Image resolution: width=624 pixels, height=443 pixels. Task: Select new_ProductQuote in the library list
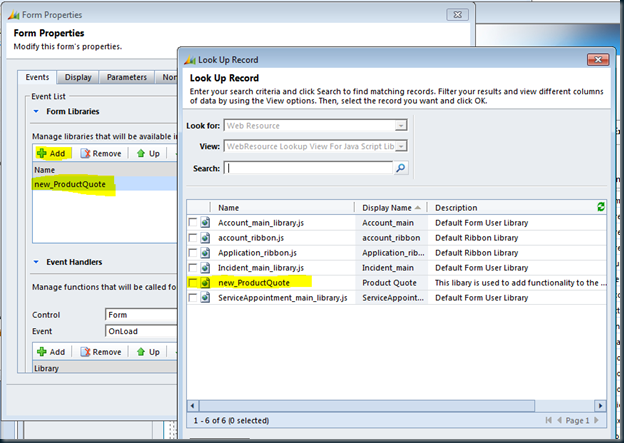pyautogui.click(x=74, y=185)
